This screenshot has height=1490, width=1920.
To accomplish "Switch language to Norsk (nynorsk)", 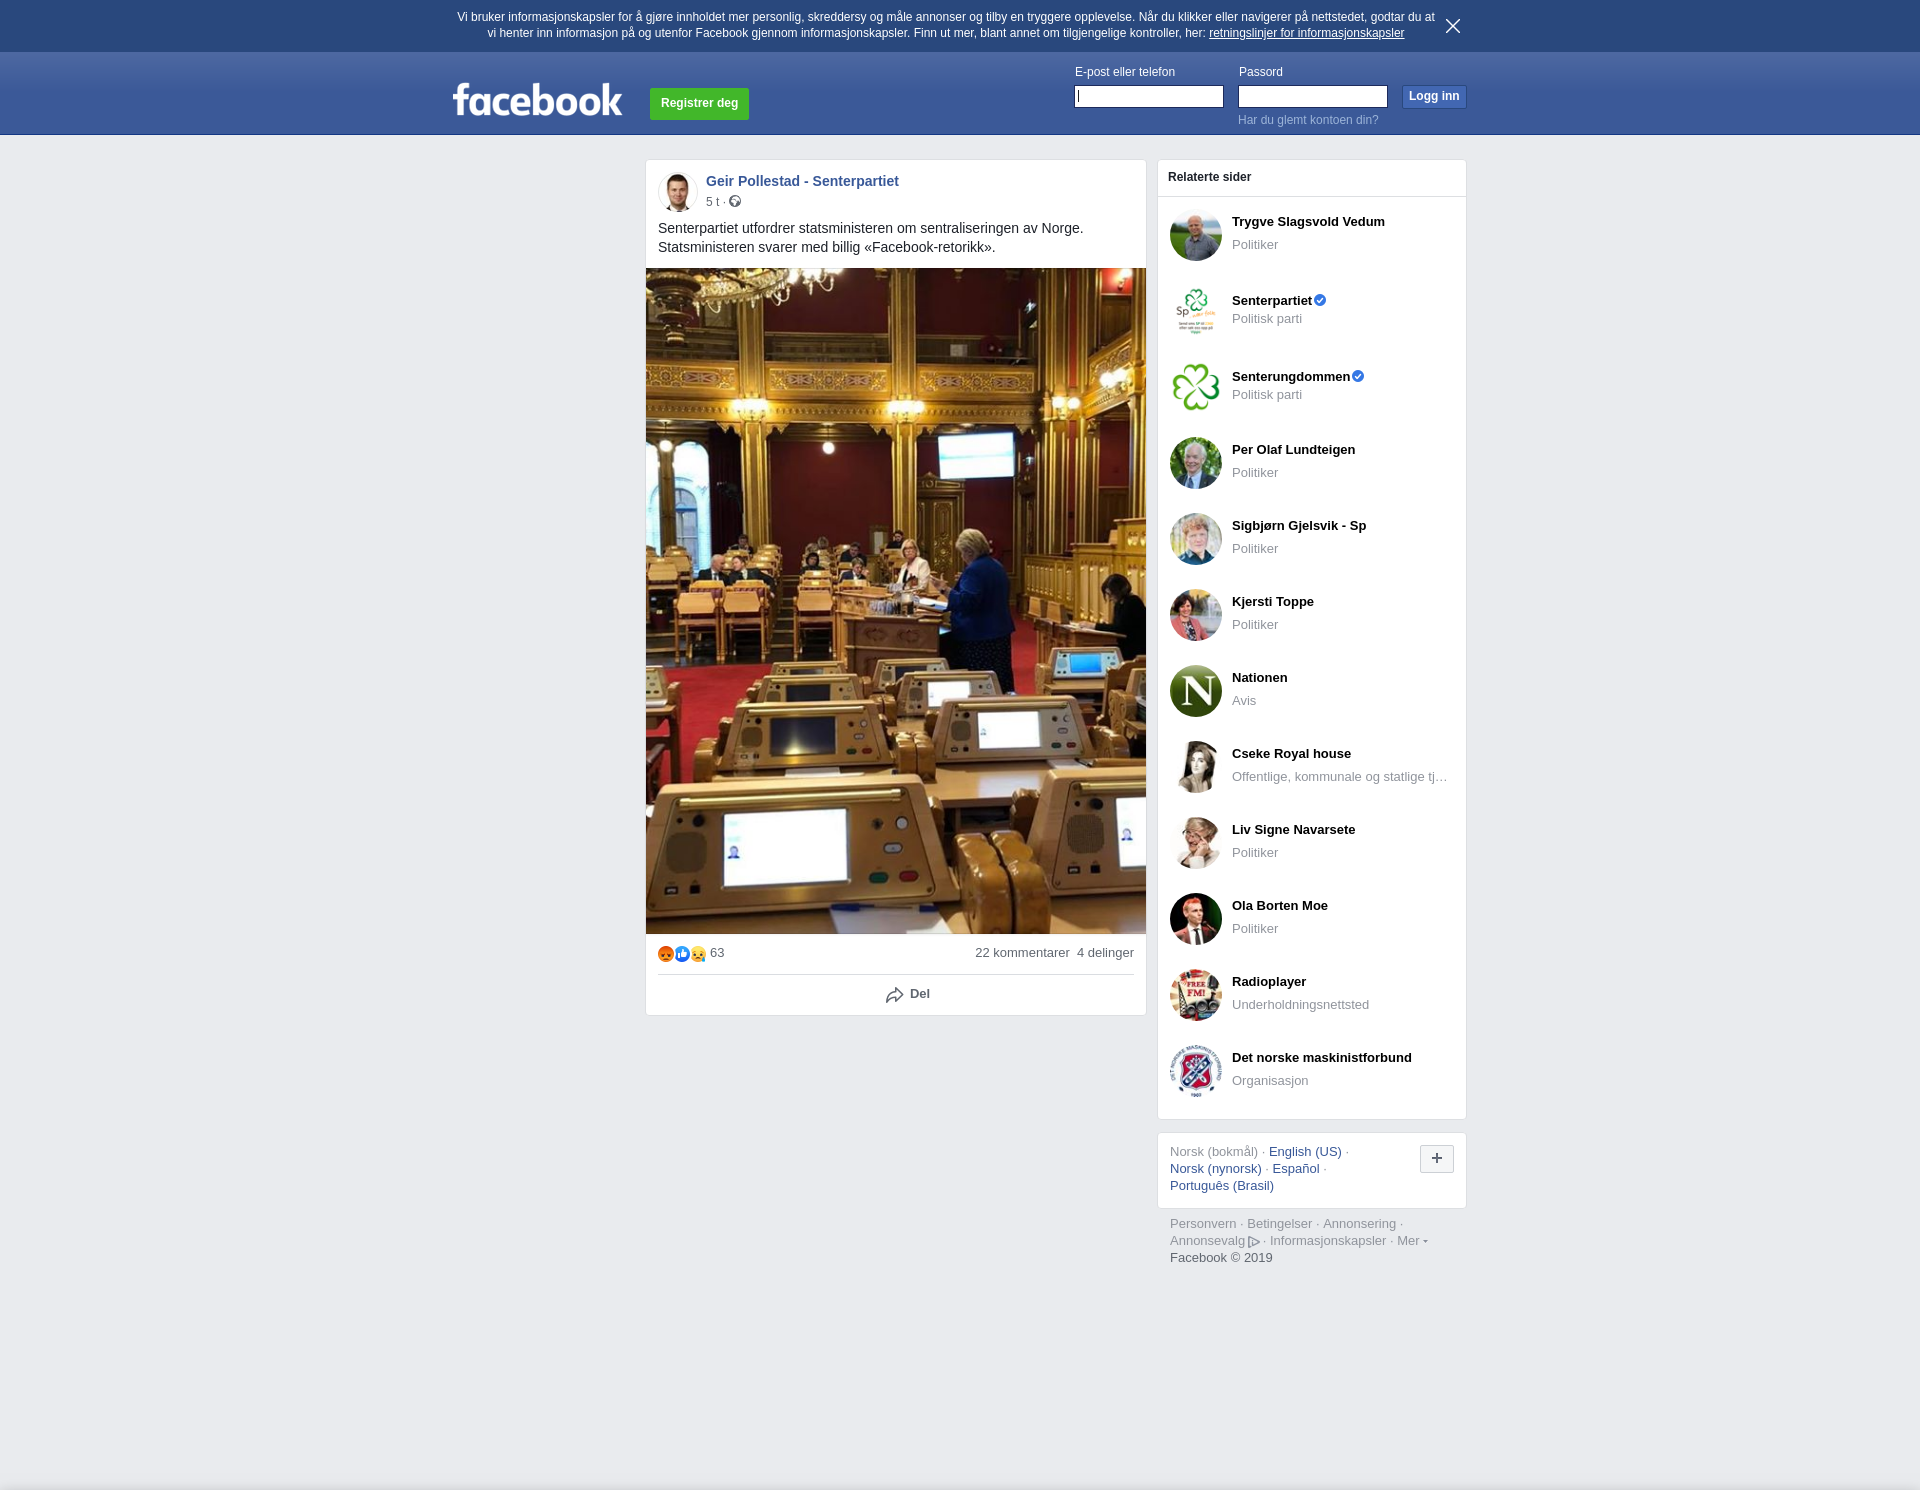I will [1216, 1169].
